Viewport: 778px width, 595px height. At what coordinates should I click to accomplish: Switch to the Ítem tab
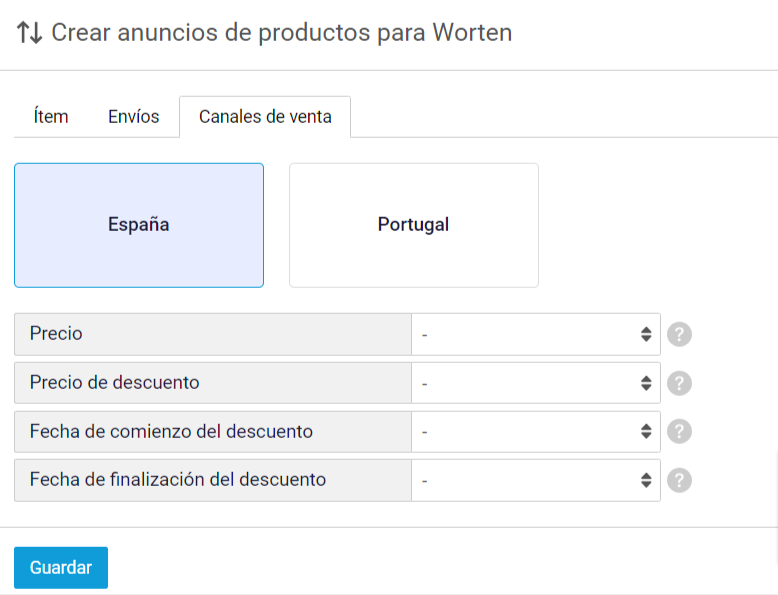pyautogui.click(x=51, y=117)
